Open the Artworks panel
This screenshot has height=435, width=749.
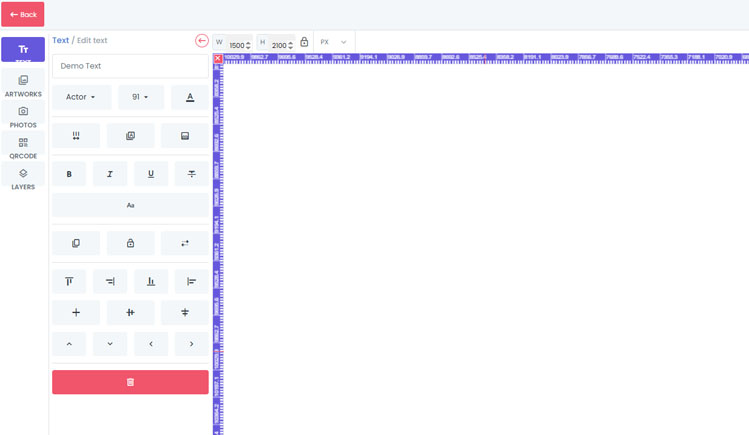[x=23, y=85]
